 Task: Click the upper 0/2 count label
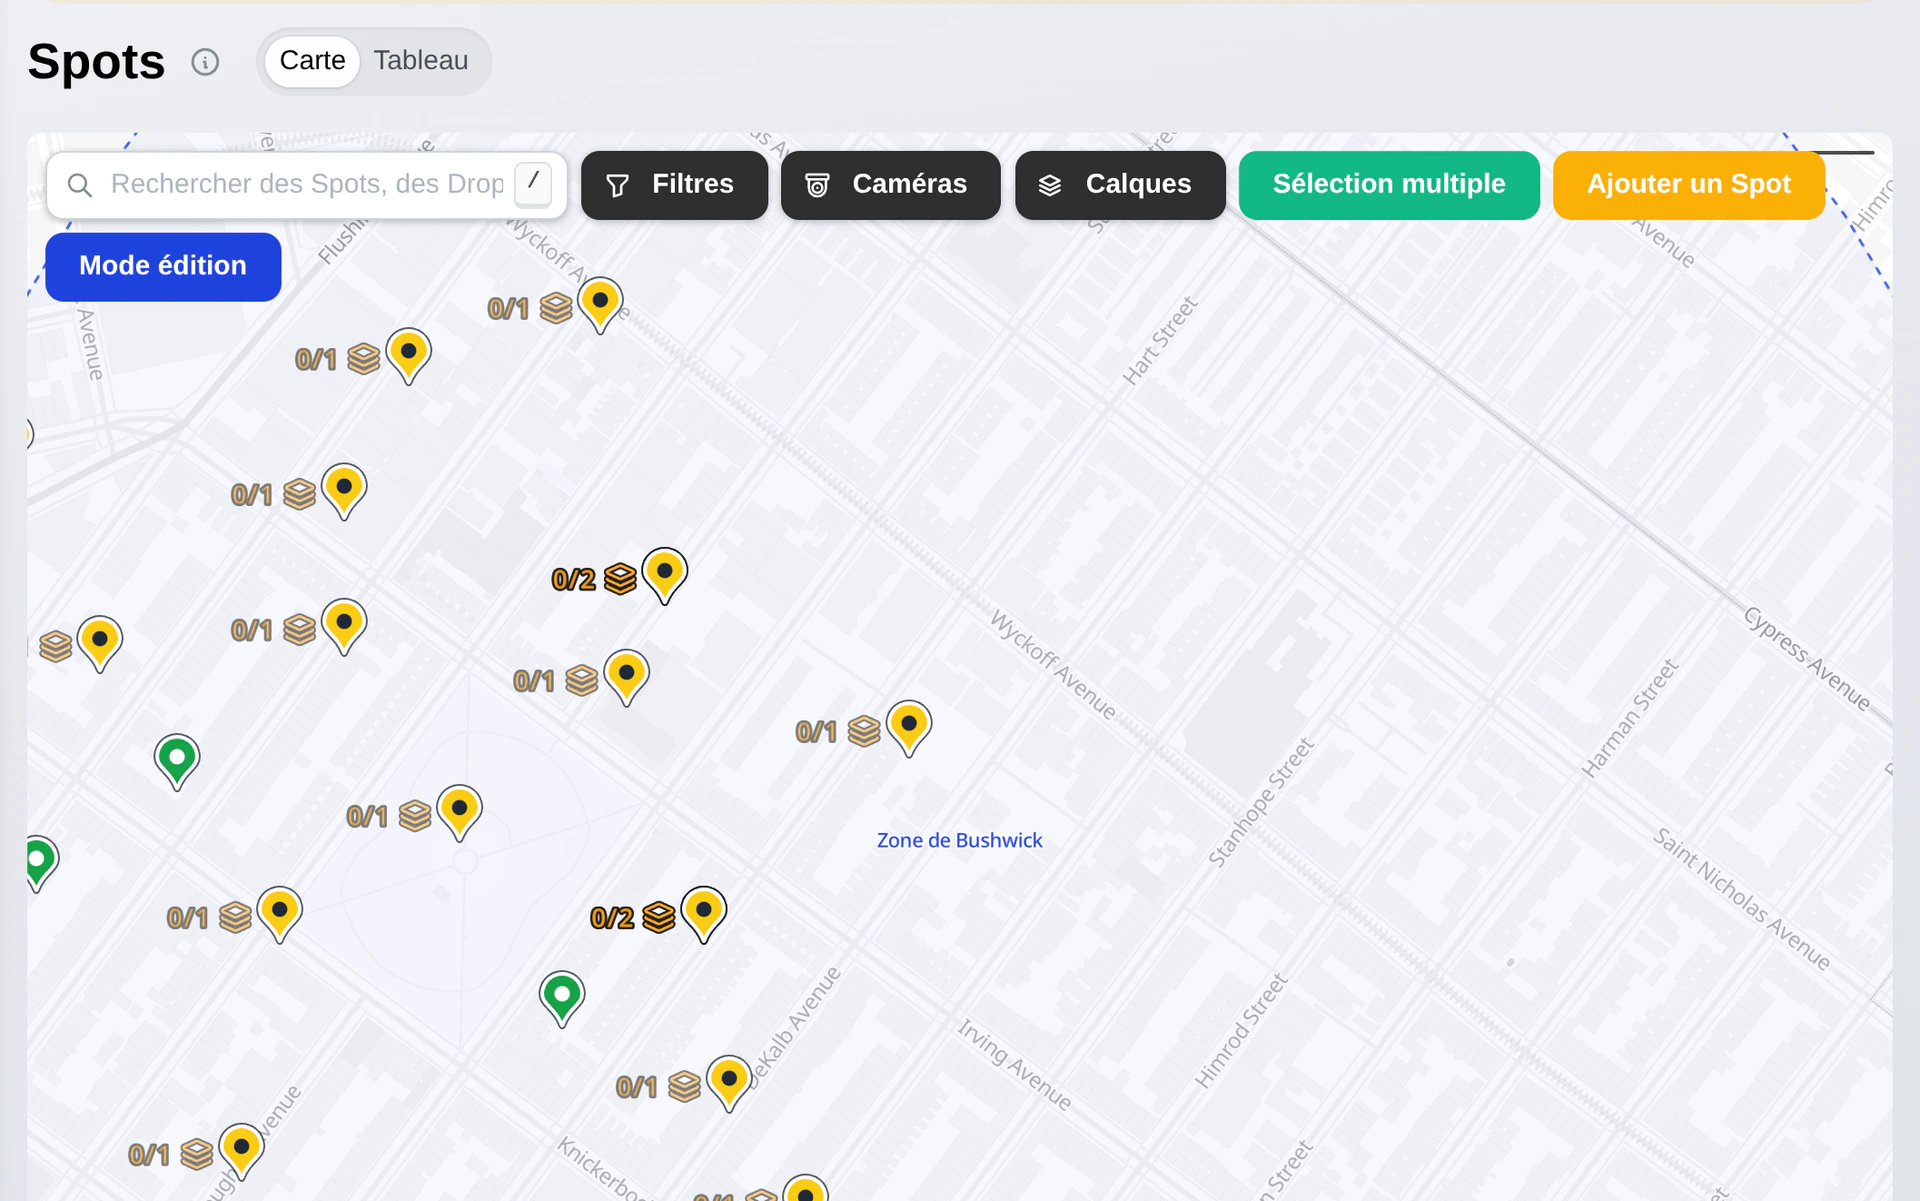click(574, 580)
